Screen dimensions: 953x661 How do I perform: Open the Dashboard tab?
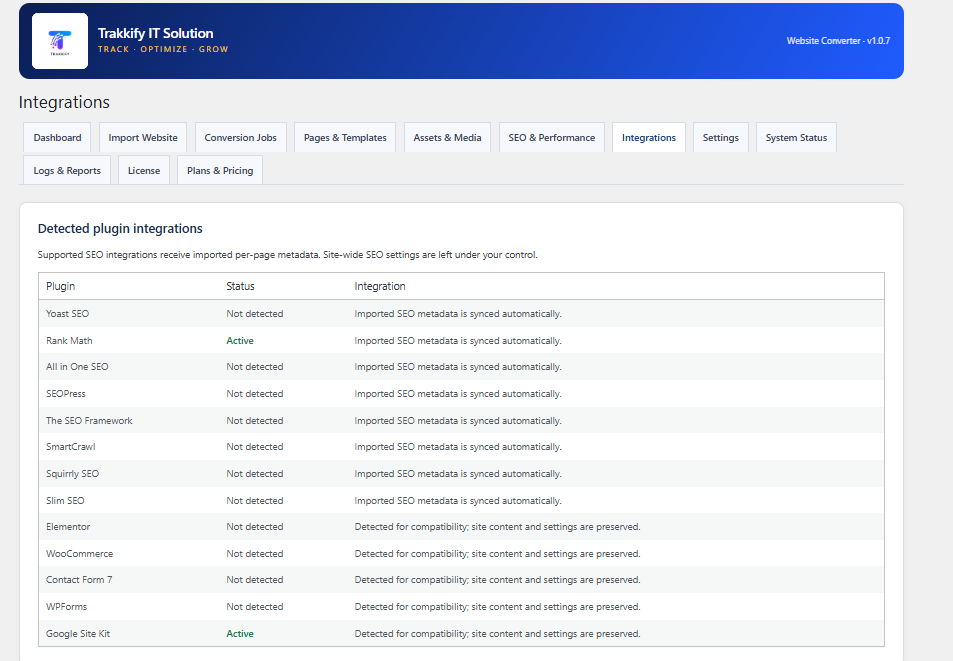click(57, 137)
